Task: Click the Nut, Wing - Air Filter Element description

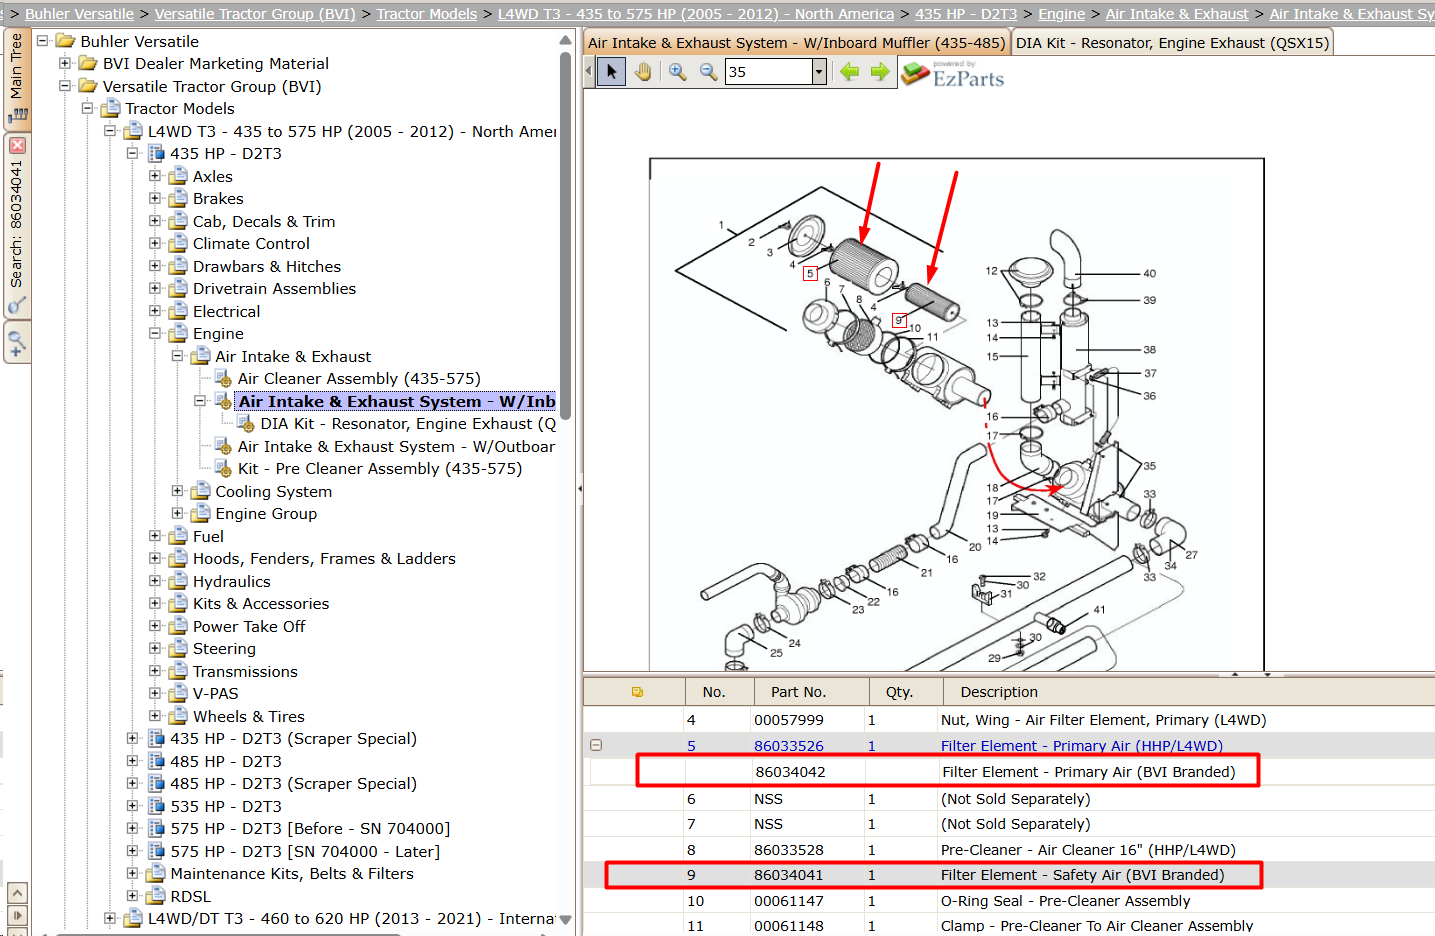Action: [x=1103, y=720]
